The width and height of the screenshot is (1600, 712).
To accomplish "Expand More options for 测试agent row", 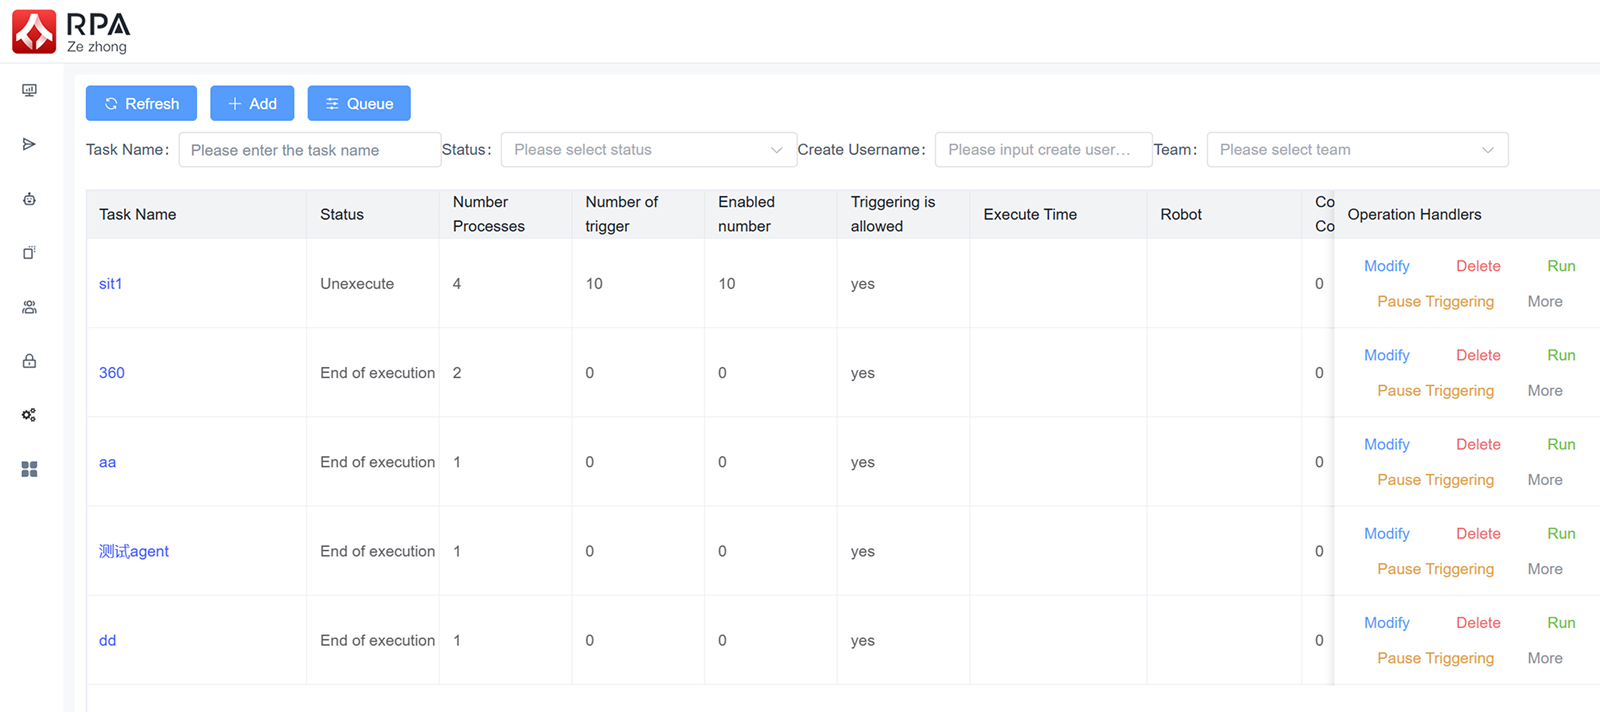I will coord(1545,569).
